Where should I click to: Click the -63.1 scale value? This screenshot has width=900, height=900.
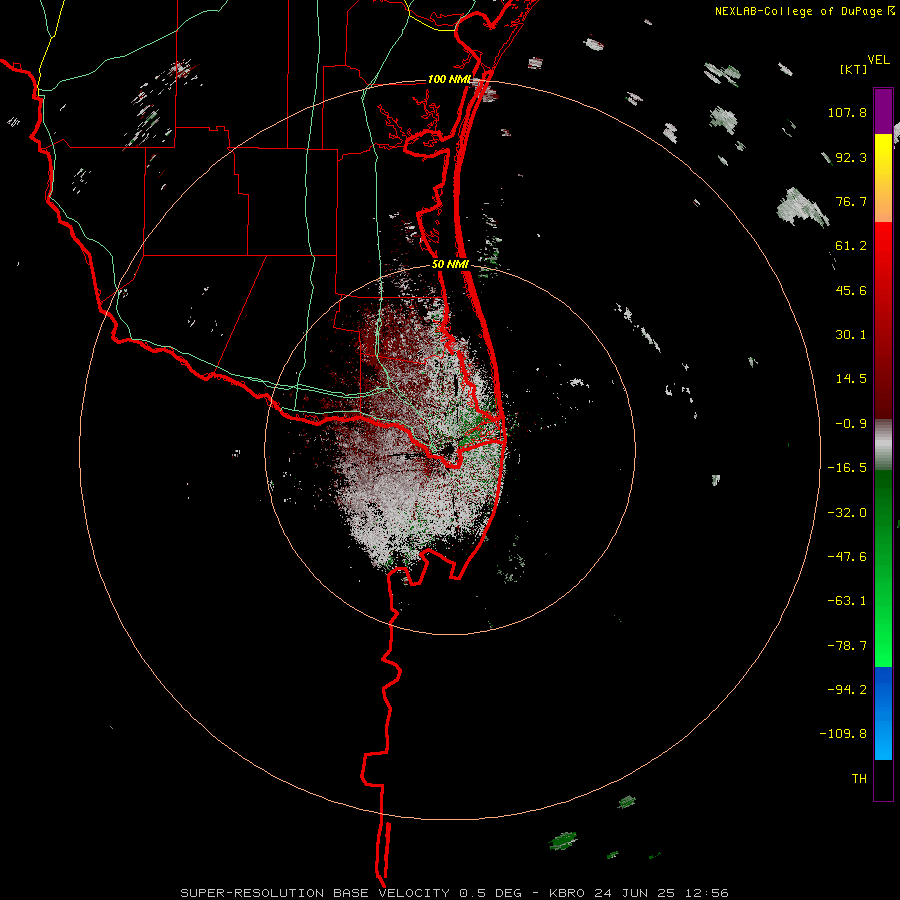click(847, 601)
